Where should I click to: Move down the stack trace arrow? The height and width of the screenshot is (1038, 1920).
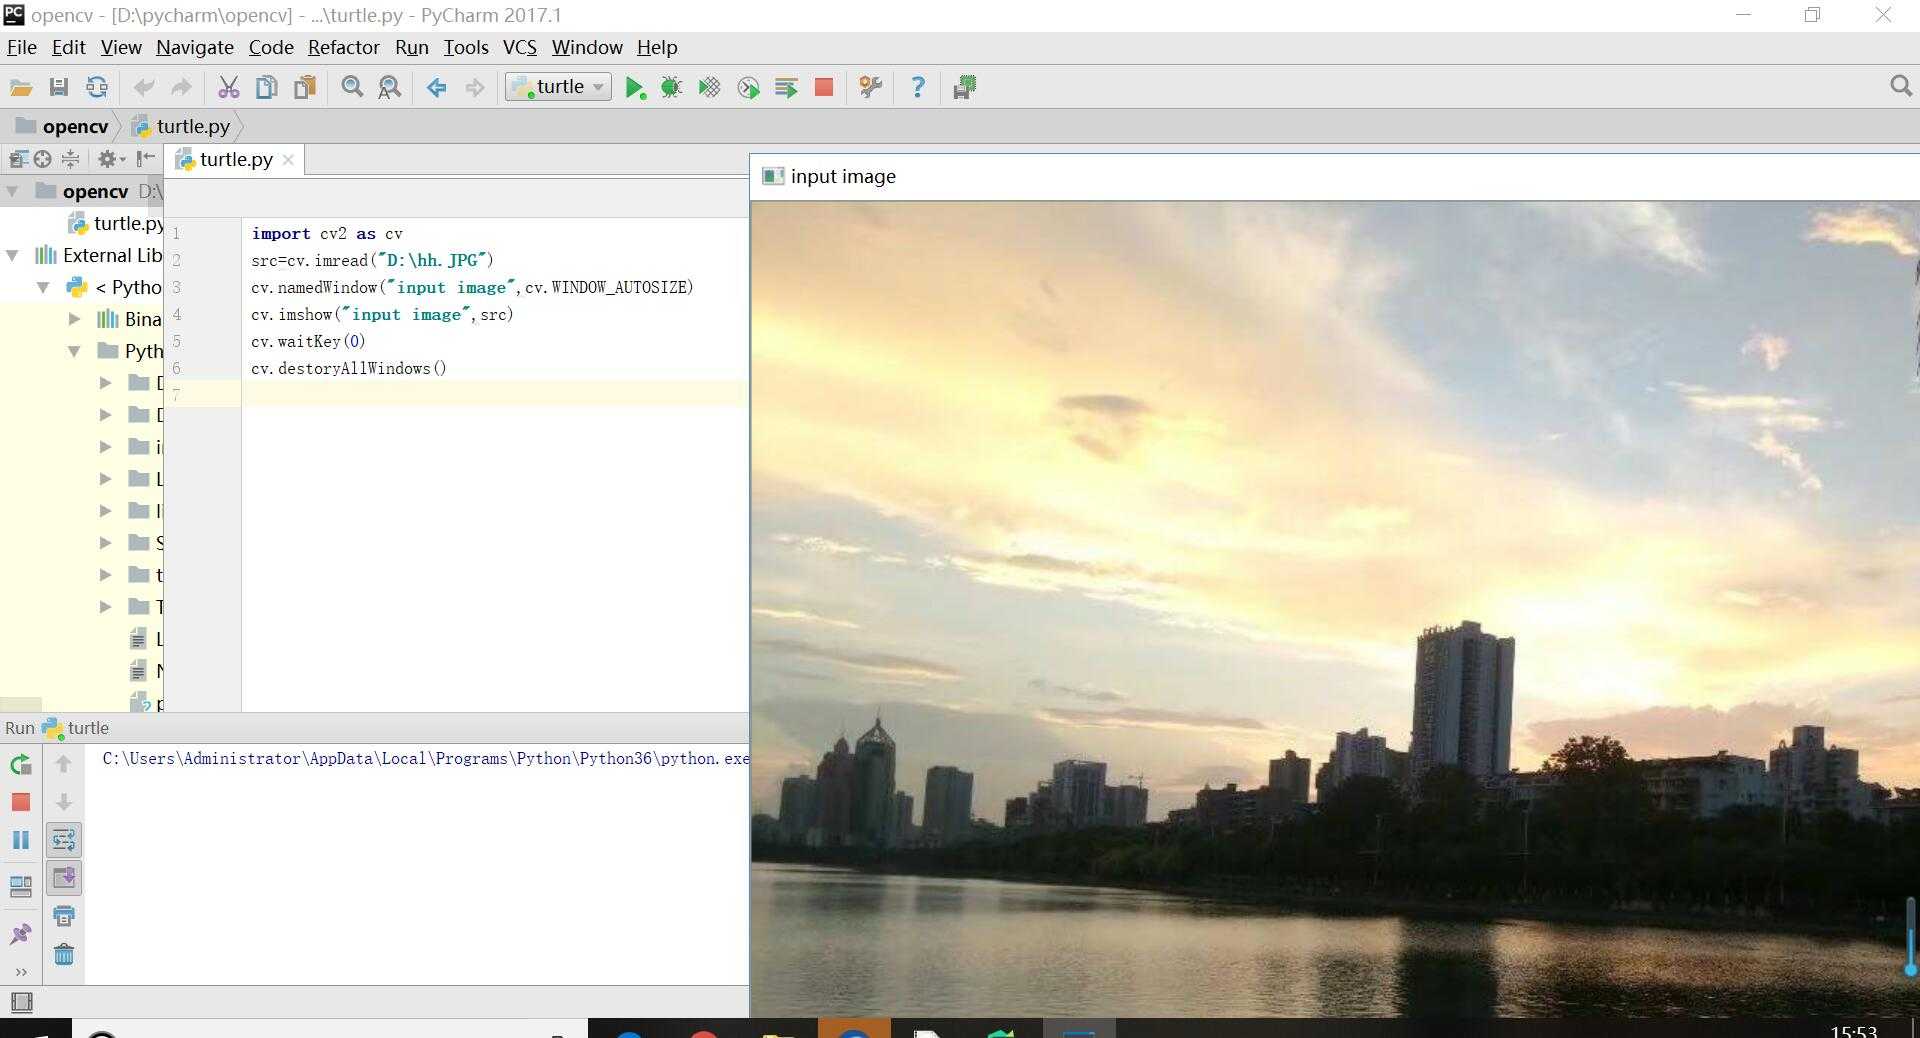tap(64, 802)
